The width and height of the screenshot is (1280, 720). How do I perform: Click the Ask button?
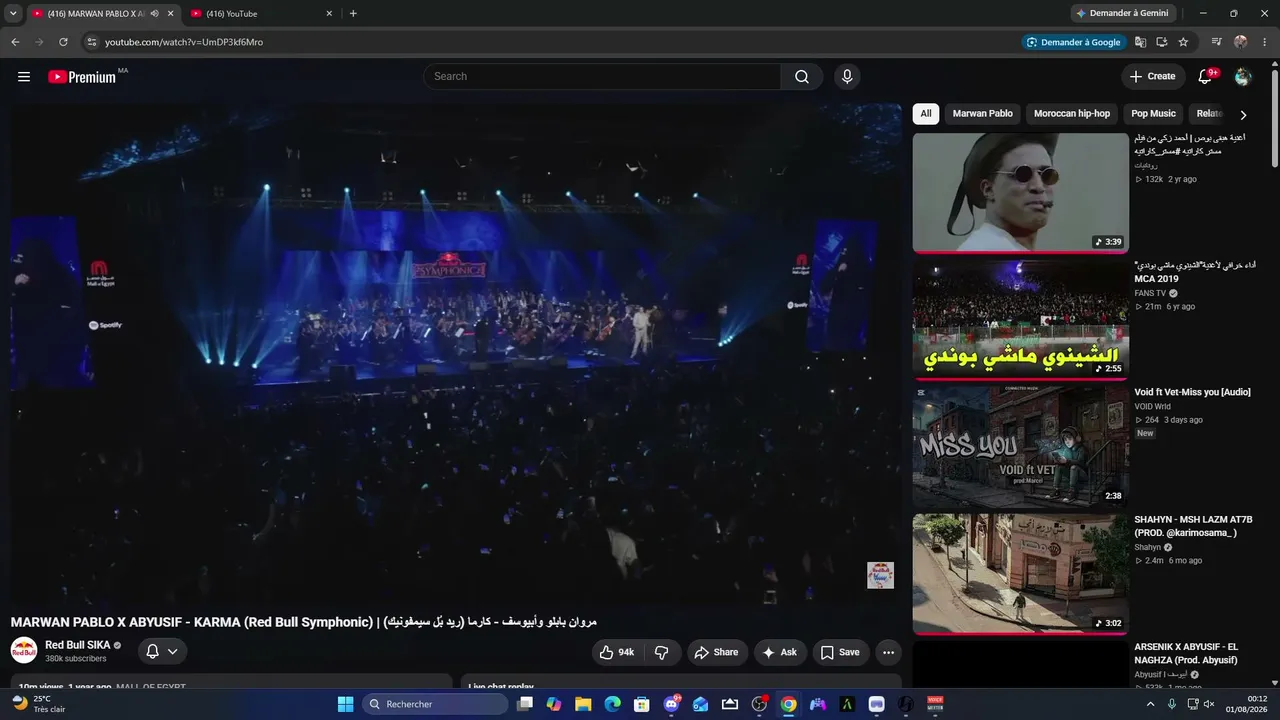780,652
